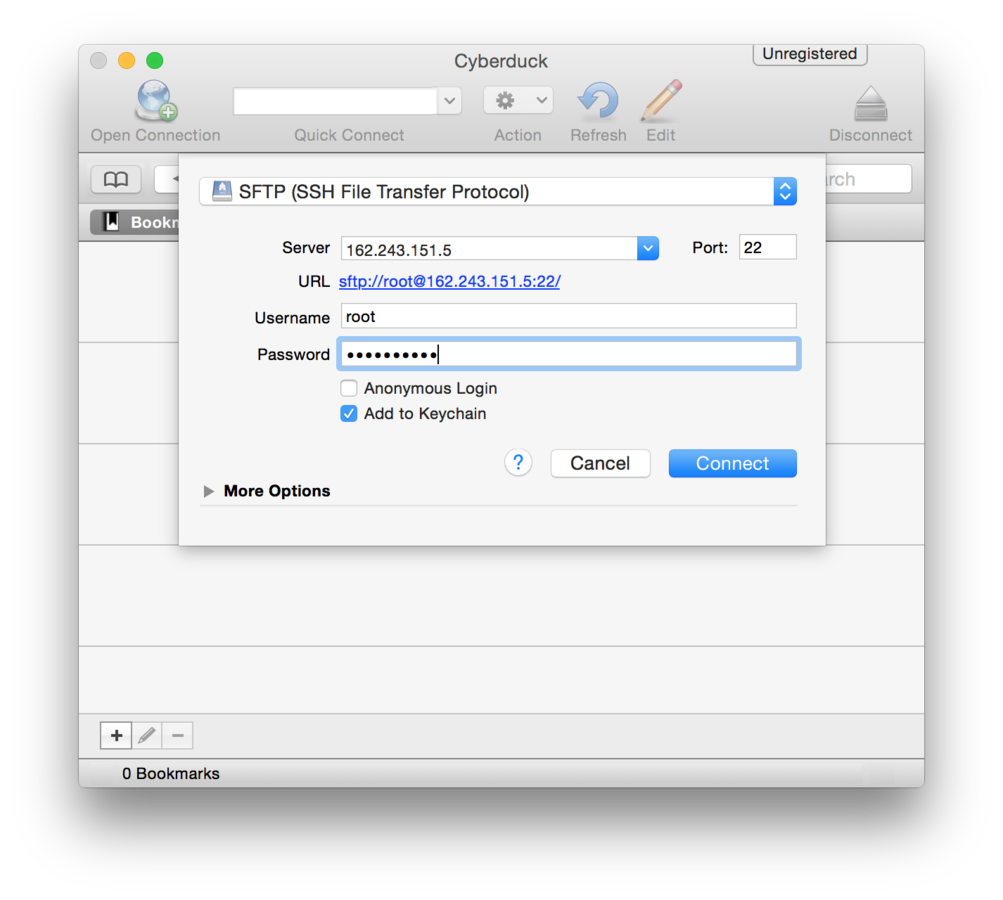Open the Quick Connect dropdown arrow
This screenshot has width=1003, height=900.
point(450,100)
